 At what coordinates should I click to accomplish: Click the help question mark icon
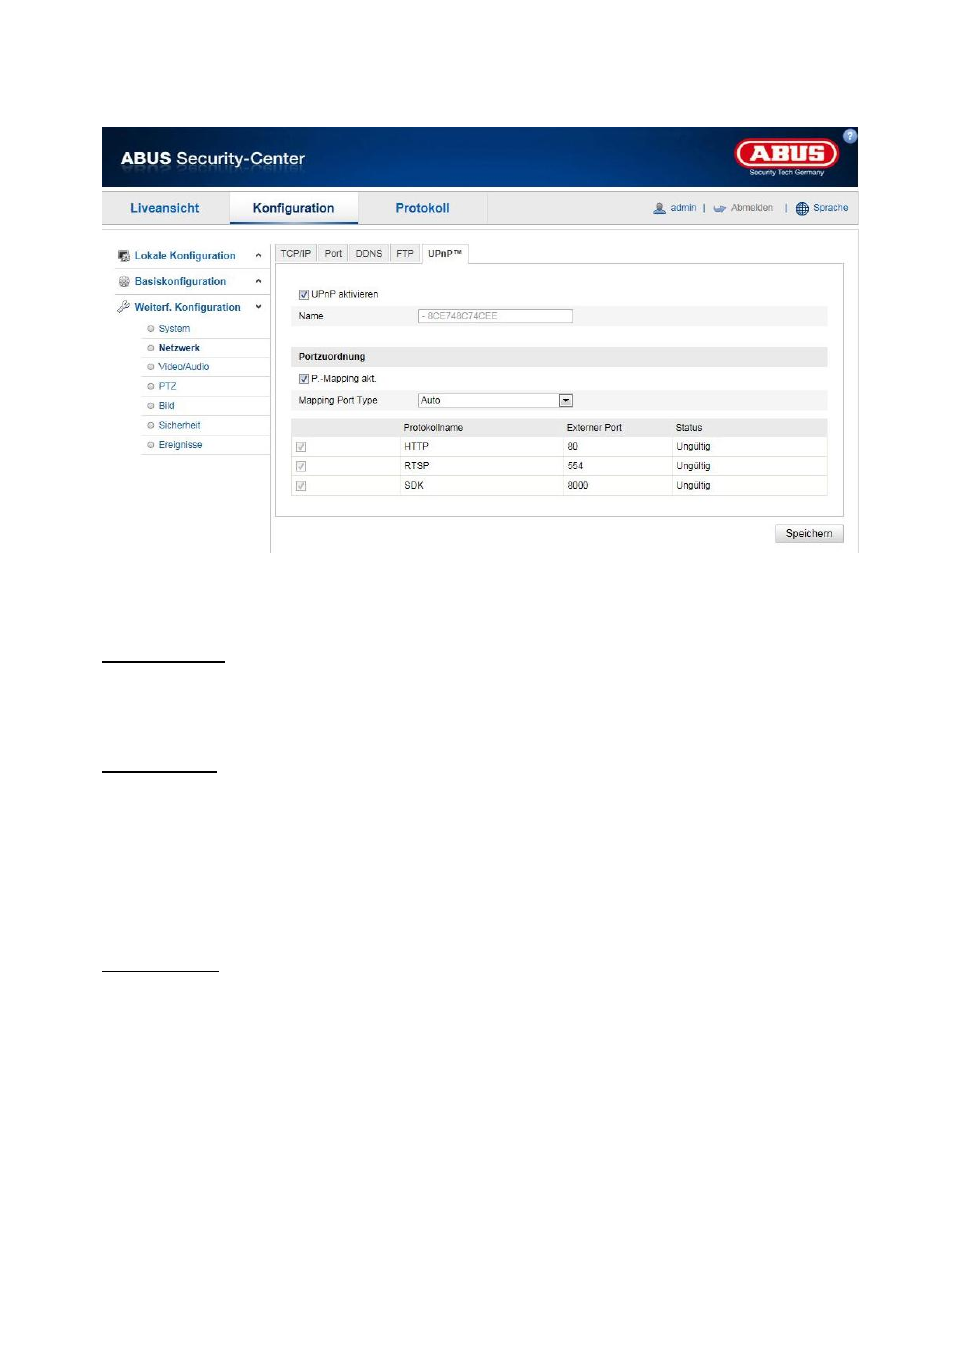(x=850, y=136)
